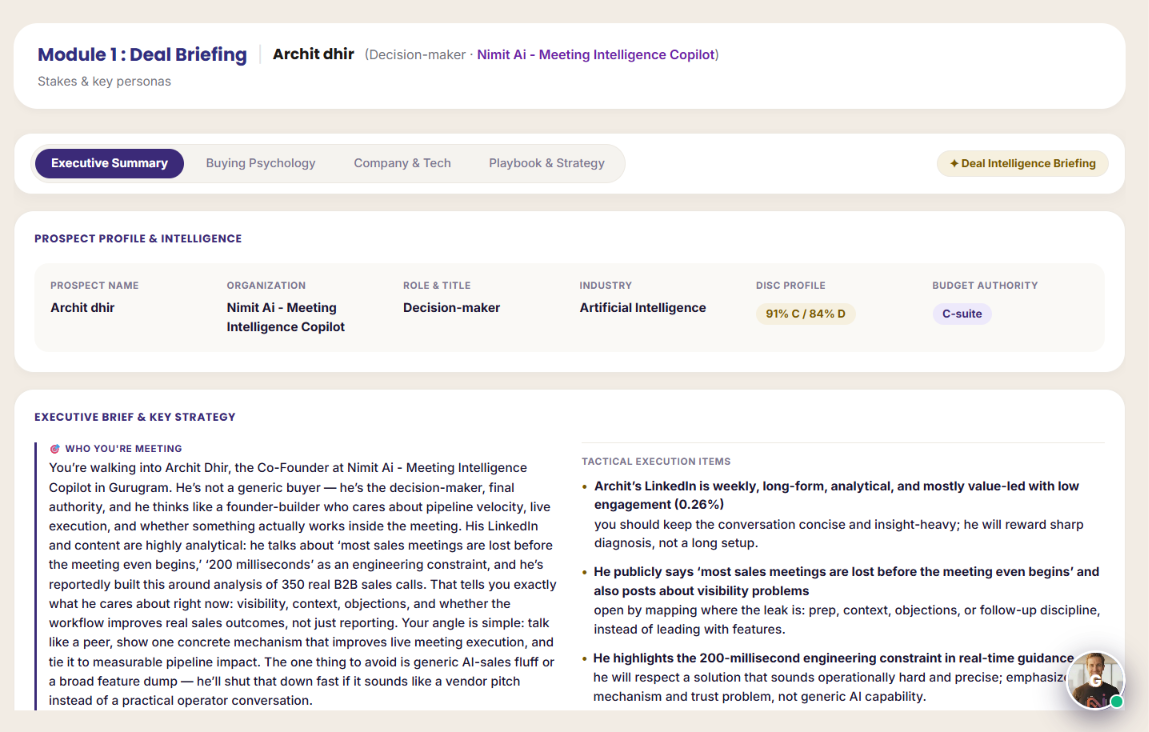
Task: Click the Module 1 : Deal Briefing title
Action: pos(142,55)
